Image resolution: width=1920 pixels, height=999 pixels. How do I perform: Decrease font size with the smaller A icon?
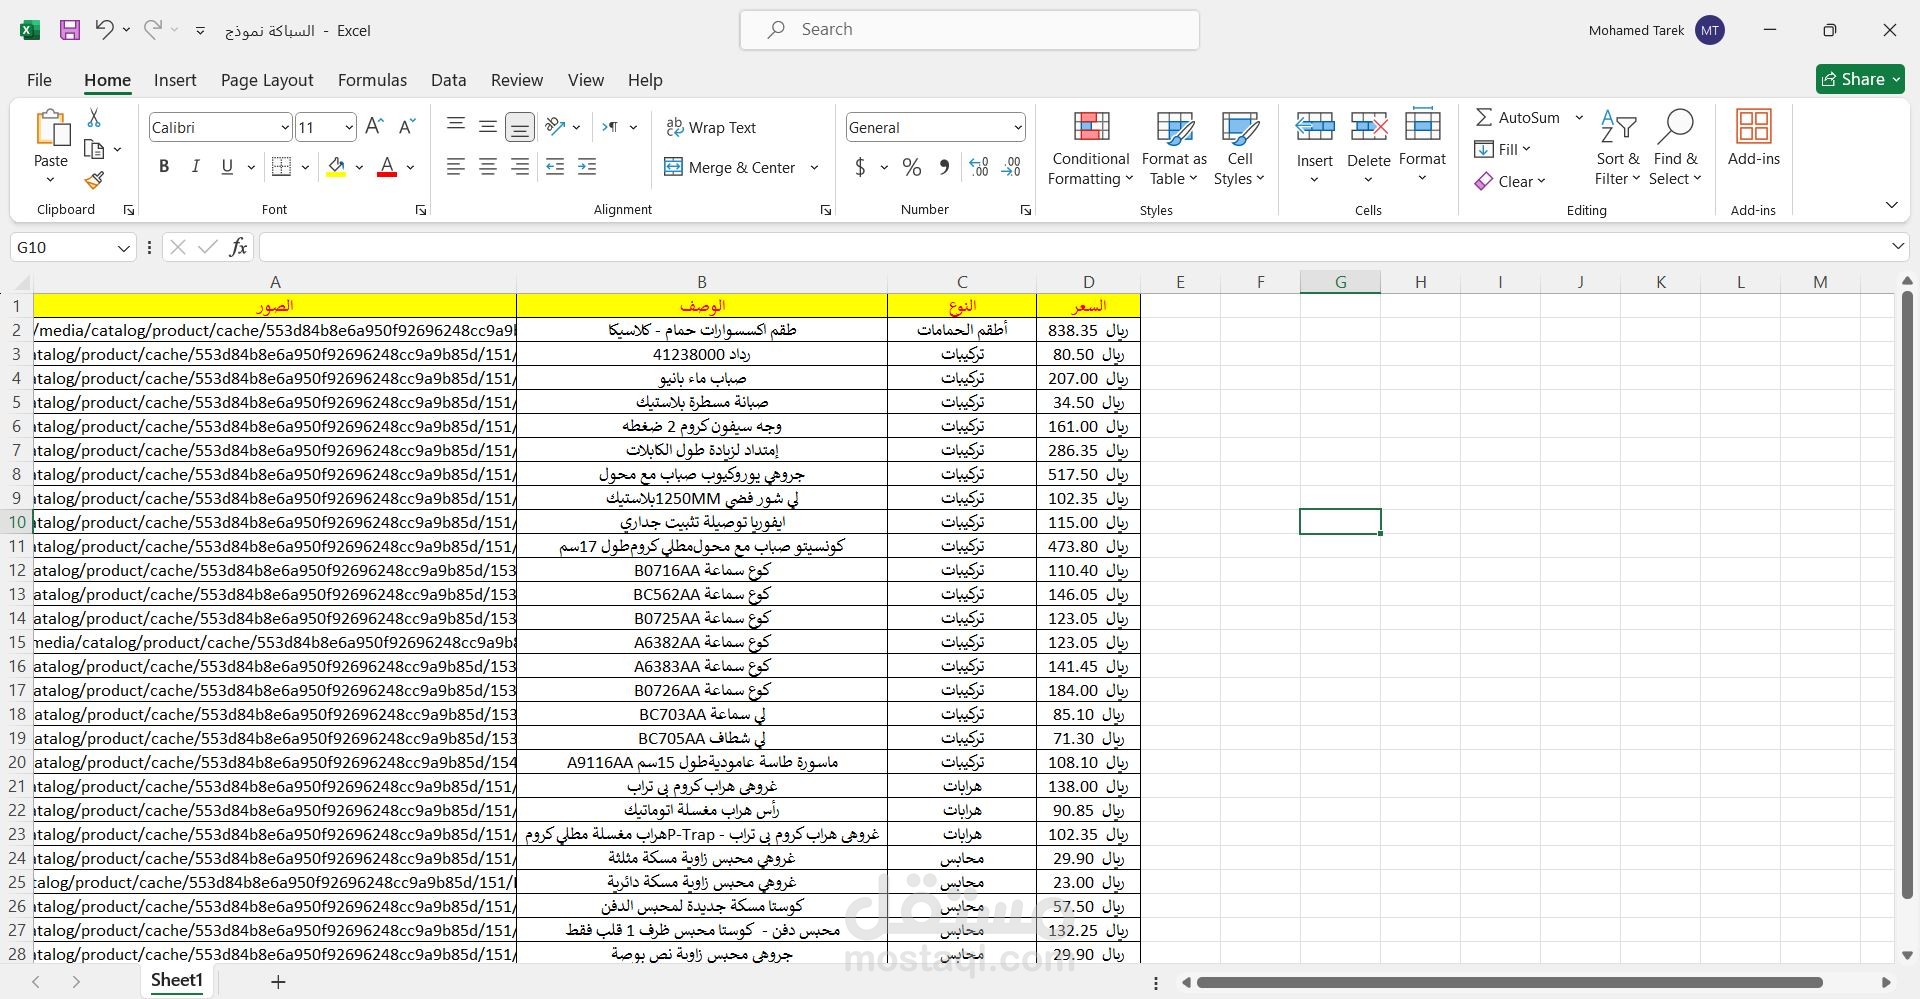coord(406,127)
